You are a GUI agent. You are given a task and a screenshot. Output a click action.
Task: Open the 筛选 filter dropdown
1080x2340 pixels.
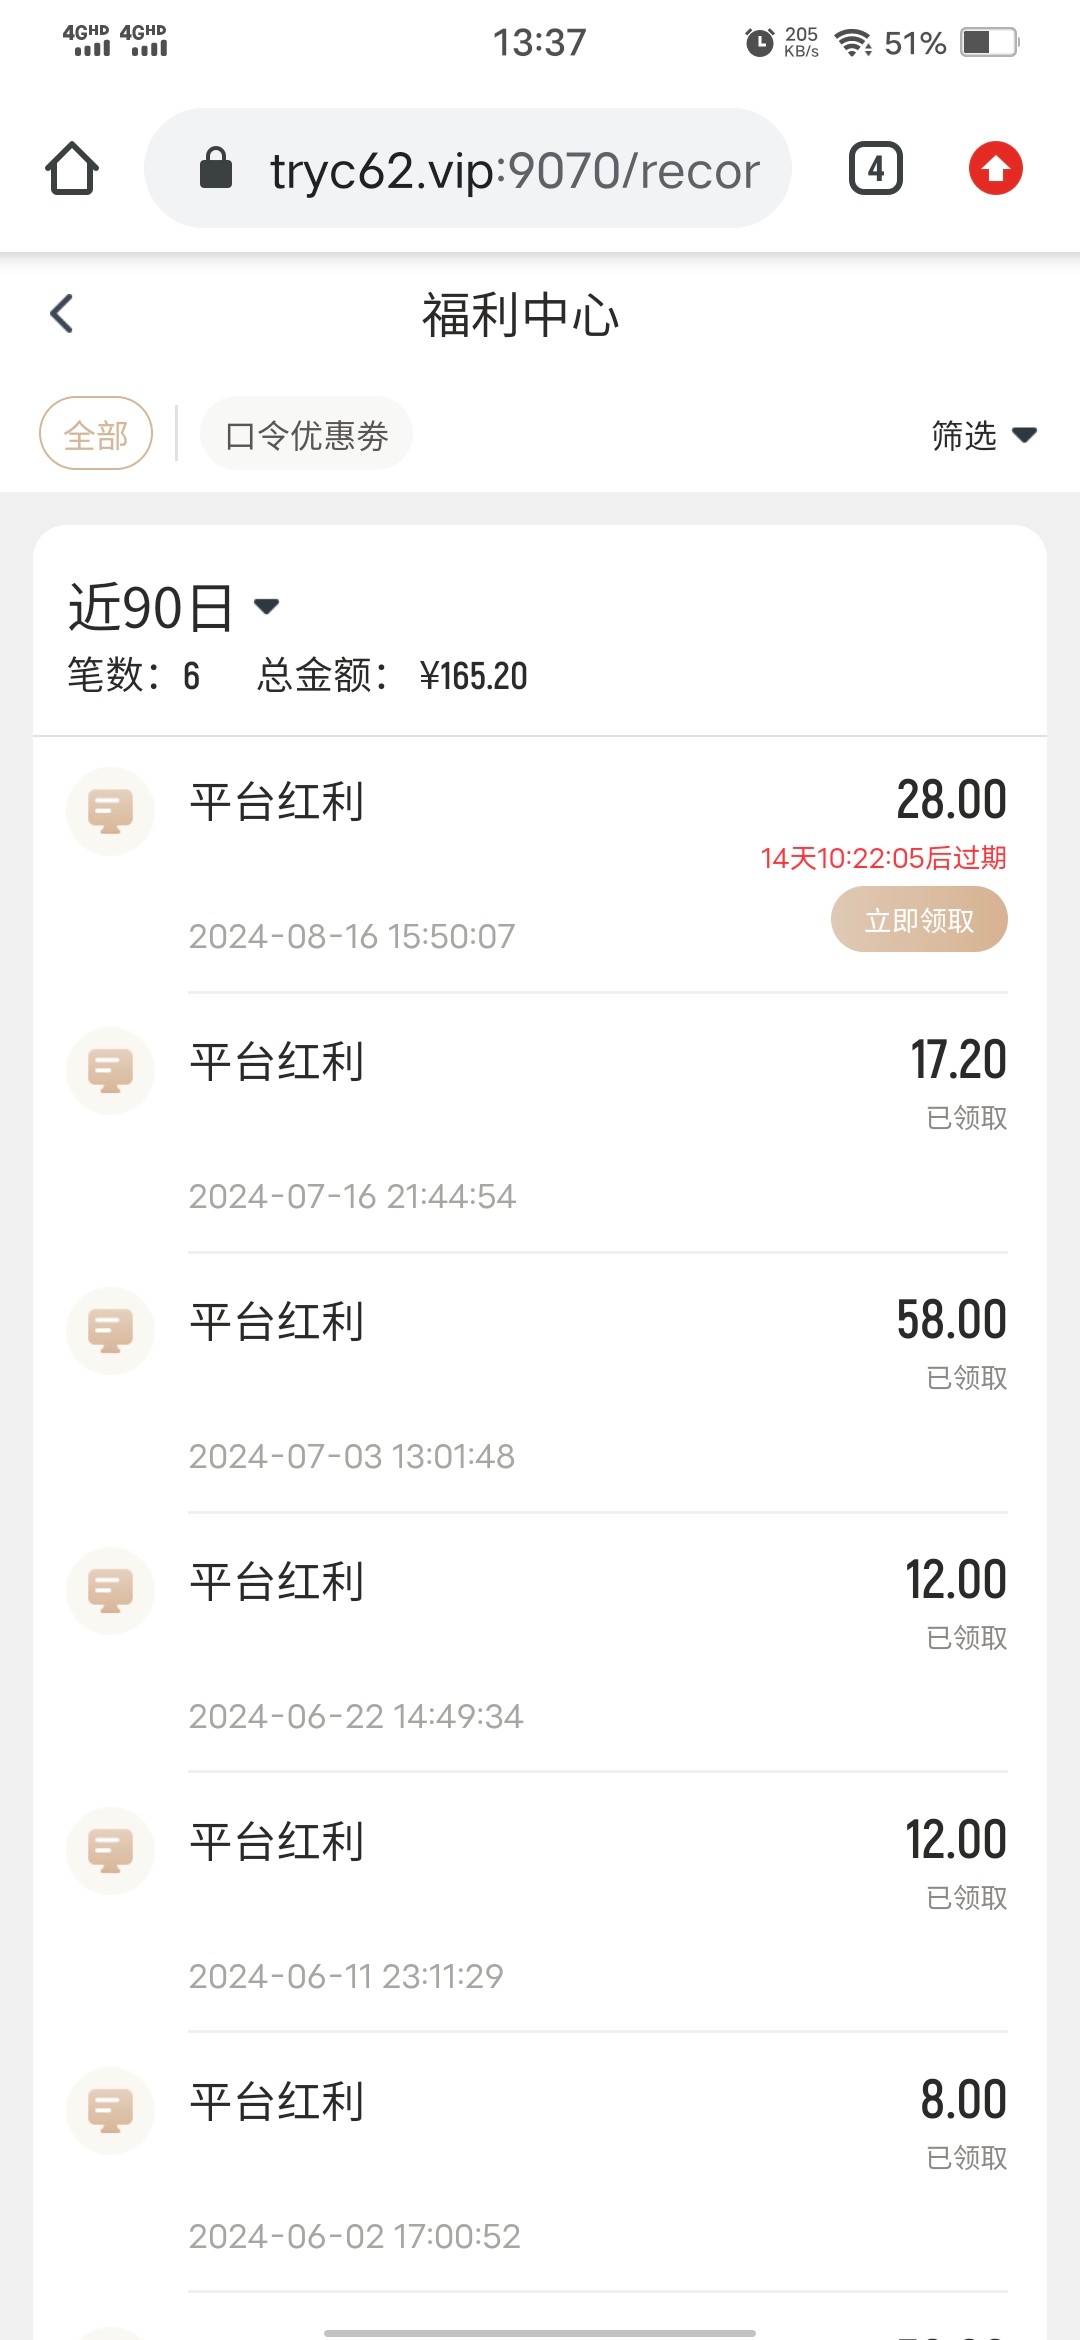tap(983, 435)
